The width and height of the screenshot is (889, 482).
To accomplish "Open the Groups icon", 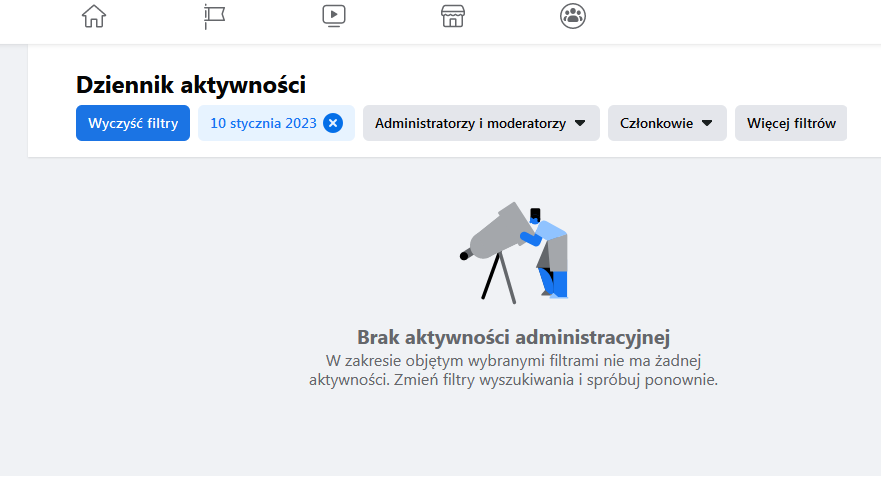I will 573,16.
